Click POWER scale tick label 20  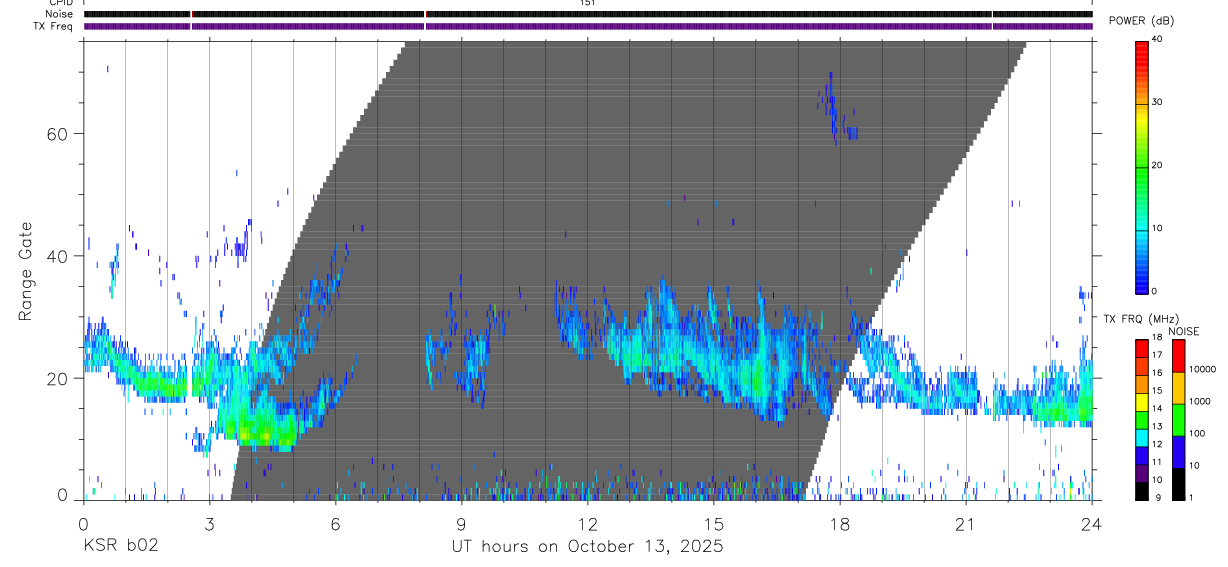(1158, 165)
